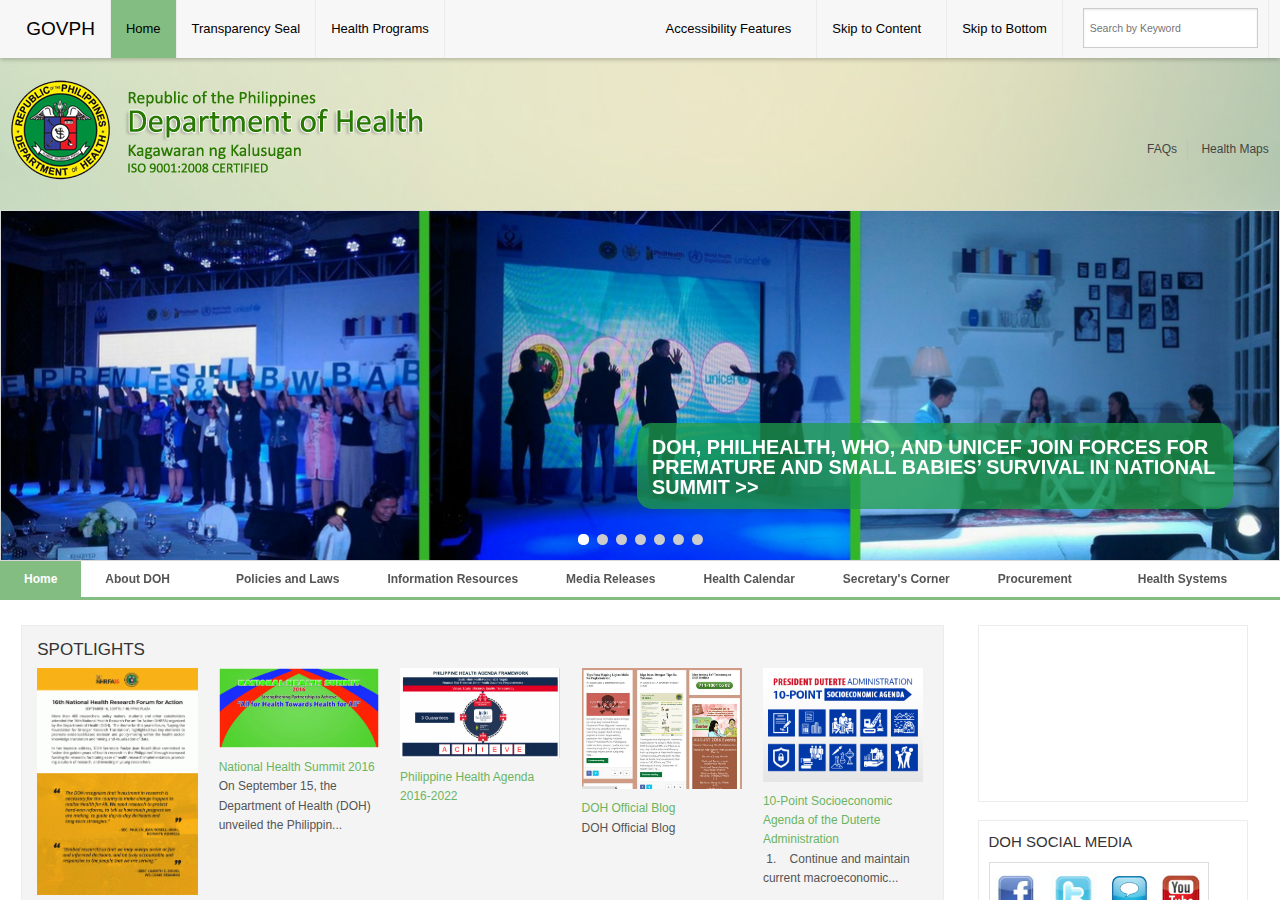Open the Health Systems menu
Screen dimensions: 1280x900
pyautogui.click(x=1182, y=579)
